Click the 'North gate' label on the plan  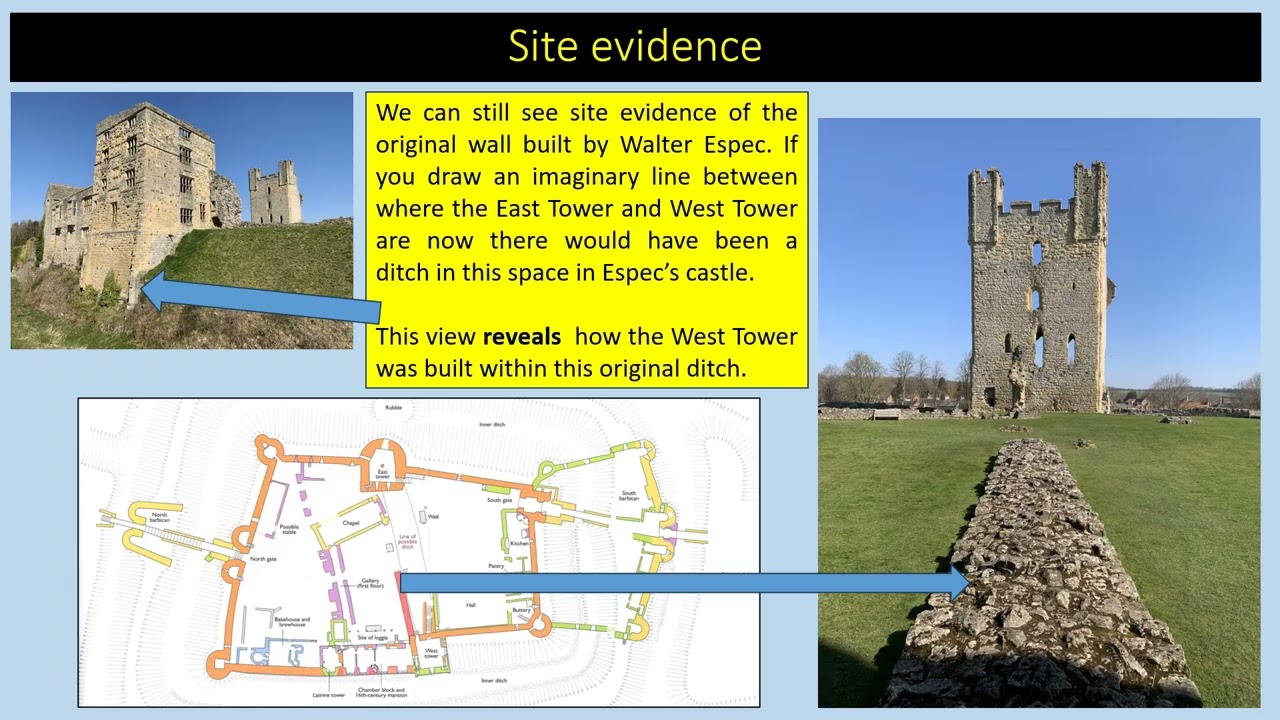264,559
